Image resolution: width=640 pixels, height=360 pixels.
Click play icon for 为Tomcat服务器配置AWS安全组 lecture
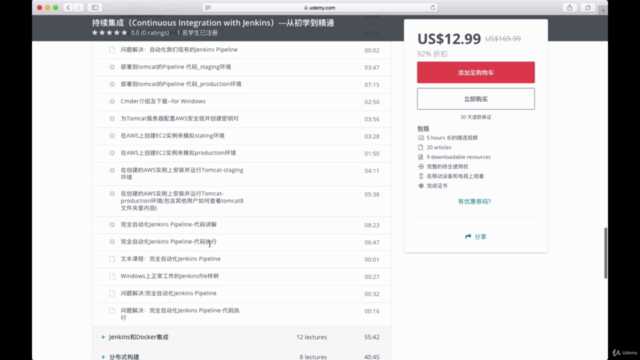(112, 118)
